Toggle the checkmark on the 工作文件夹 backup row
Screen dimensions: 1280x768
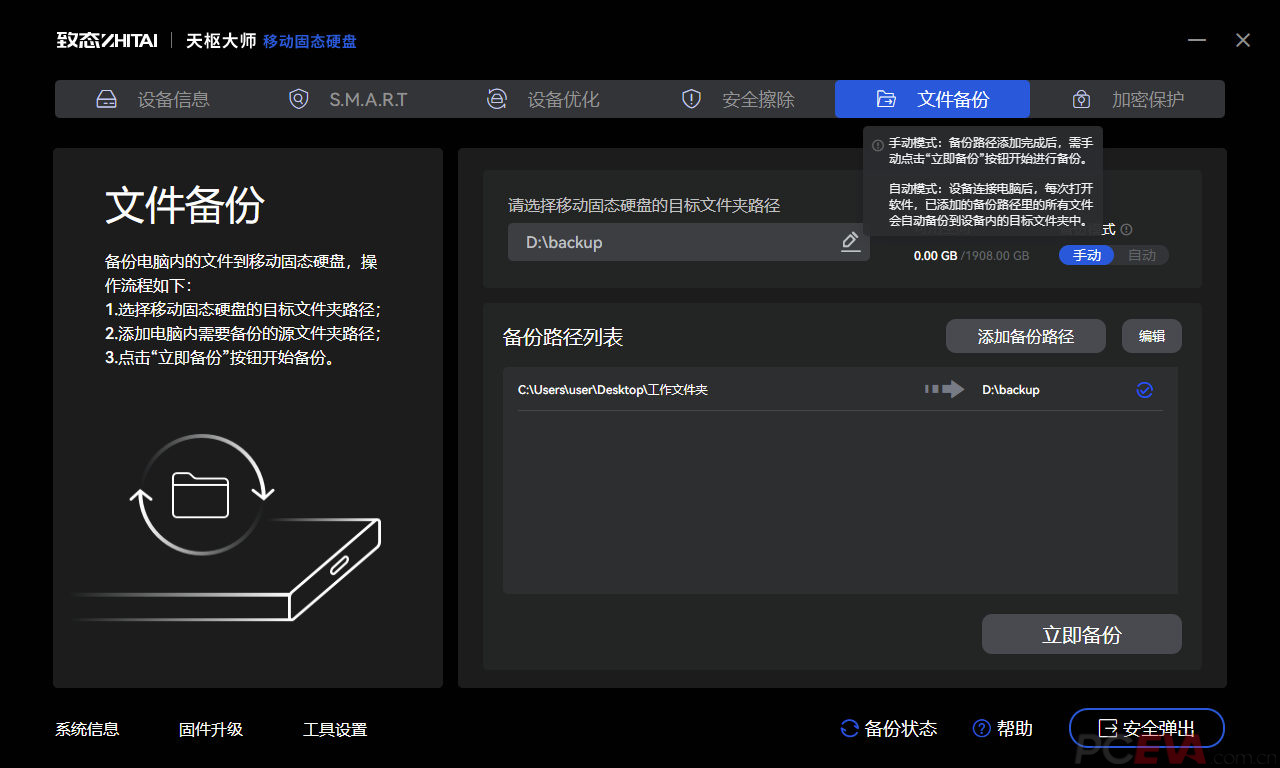(x=1145, y=390)
